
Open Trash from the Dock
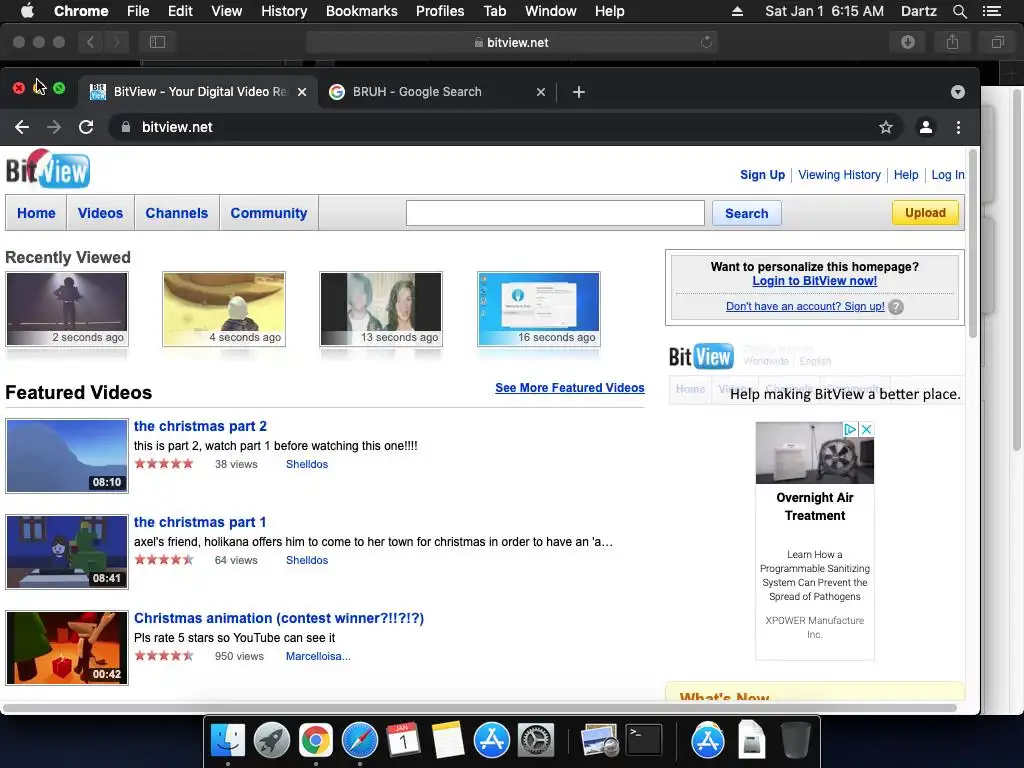[795, 741]
